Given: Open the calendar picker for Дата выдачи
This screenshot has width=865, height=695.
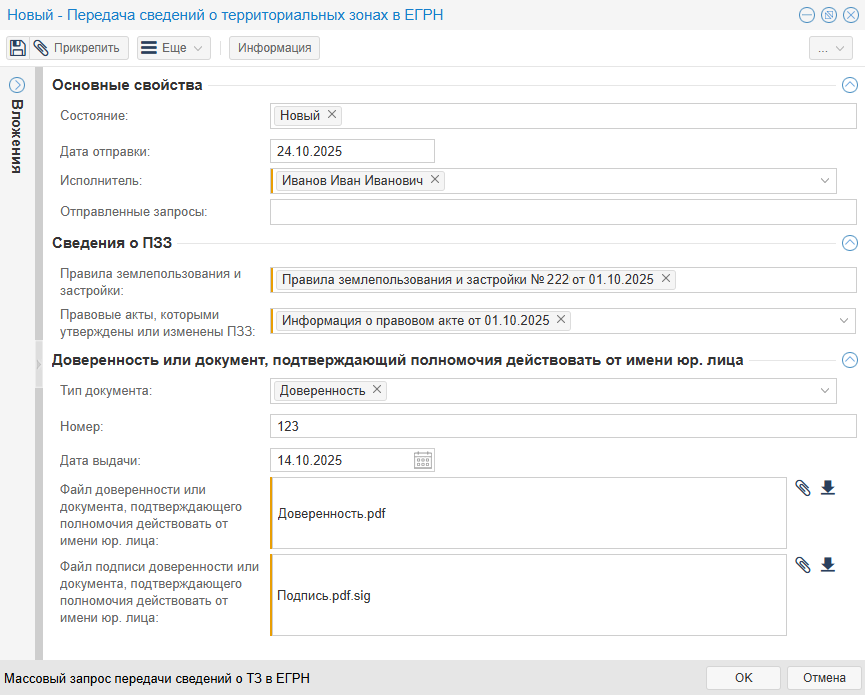Looking at the screenshot, I should click(x=423, y=460).
